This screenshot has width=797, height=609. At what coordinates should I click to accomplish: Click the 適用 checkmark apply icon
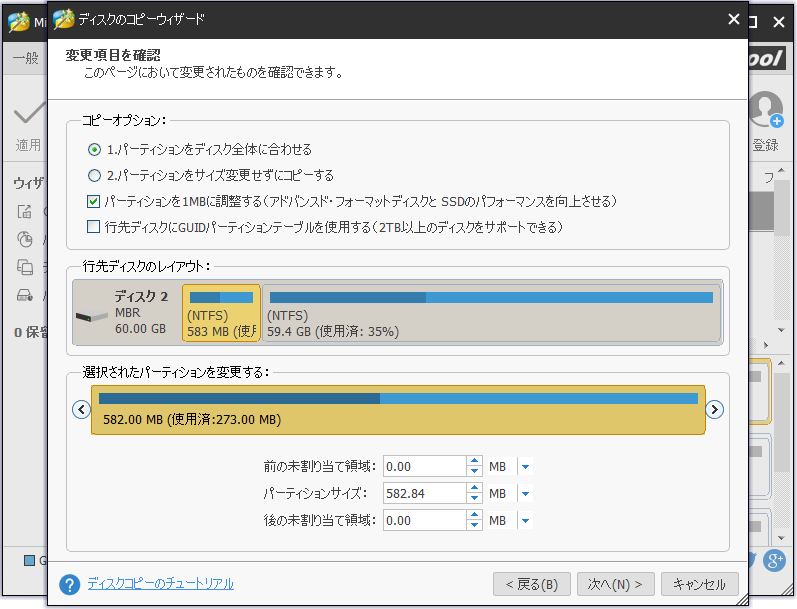click(x=28, y=113)
